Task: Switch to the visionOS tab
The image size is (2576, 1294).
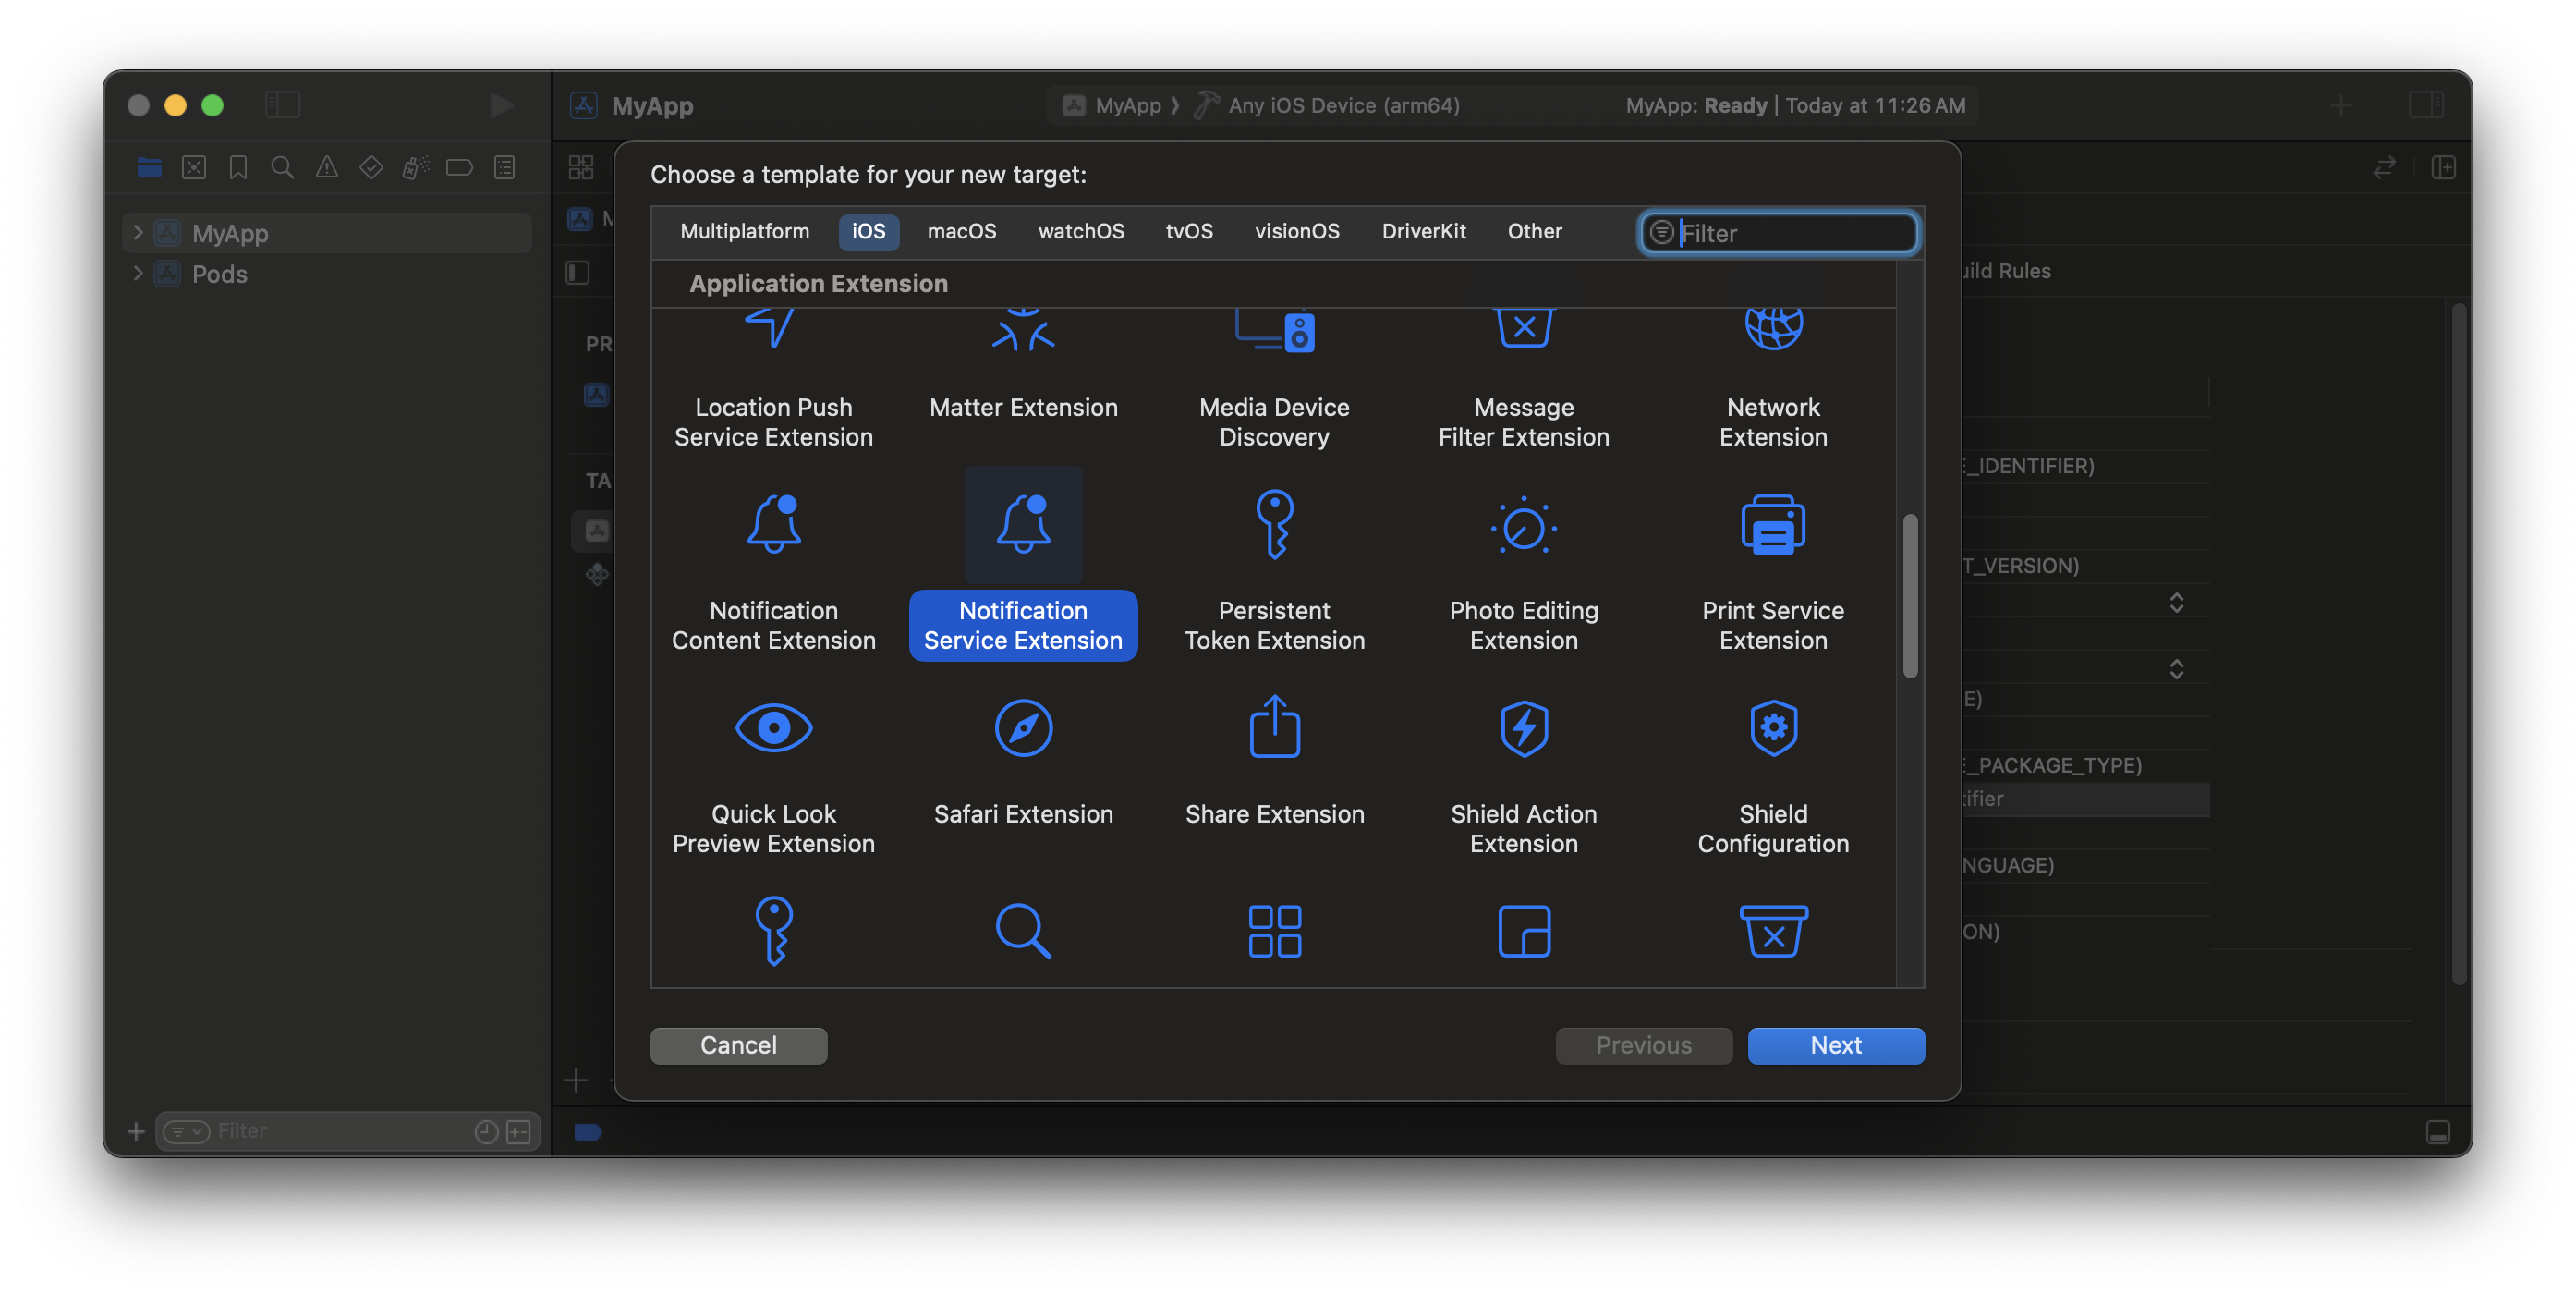Action: [x=1296, y=231]
